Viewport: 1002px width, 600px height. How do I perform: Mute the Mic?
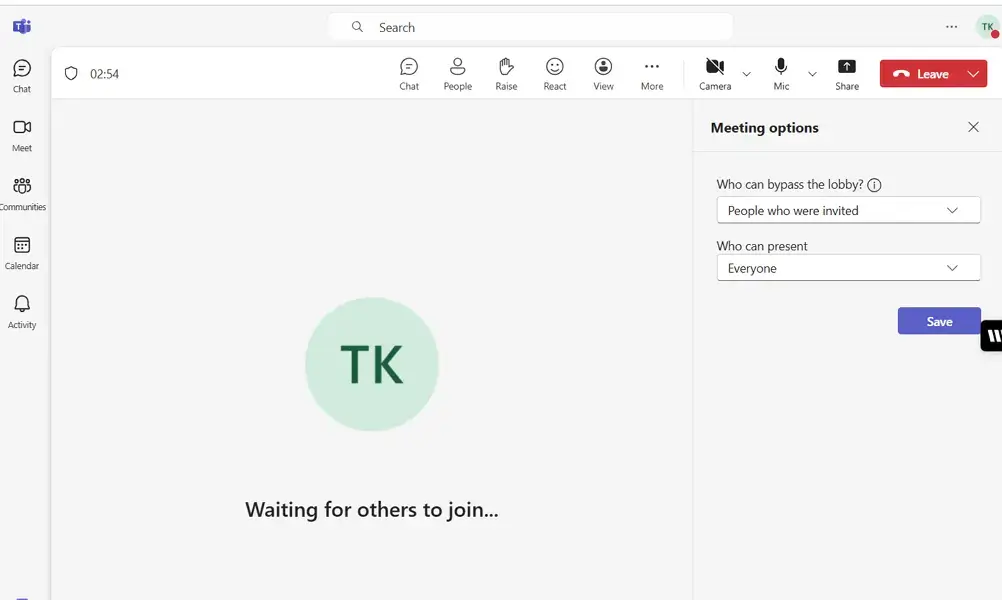(x=780, y=70)
